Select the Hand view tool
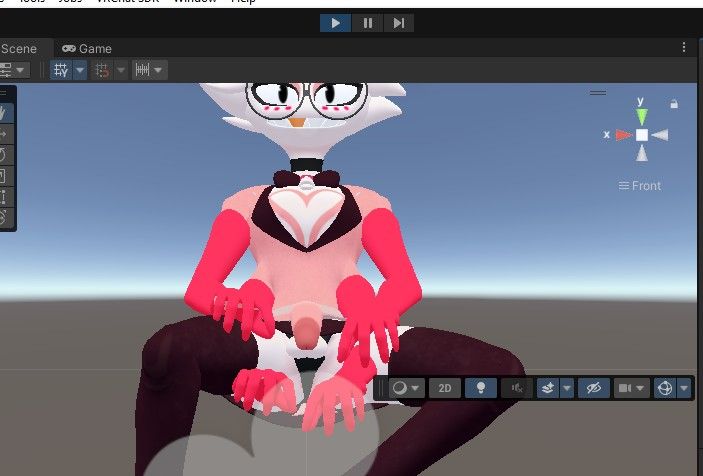 pyautogui.click(x=4, y=113)
